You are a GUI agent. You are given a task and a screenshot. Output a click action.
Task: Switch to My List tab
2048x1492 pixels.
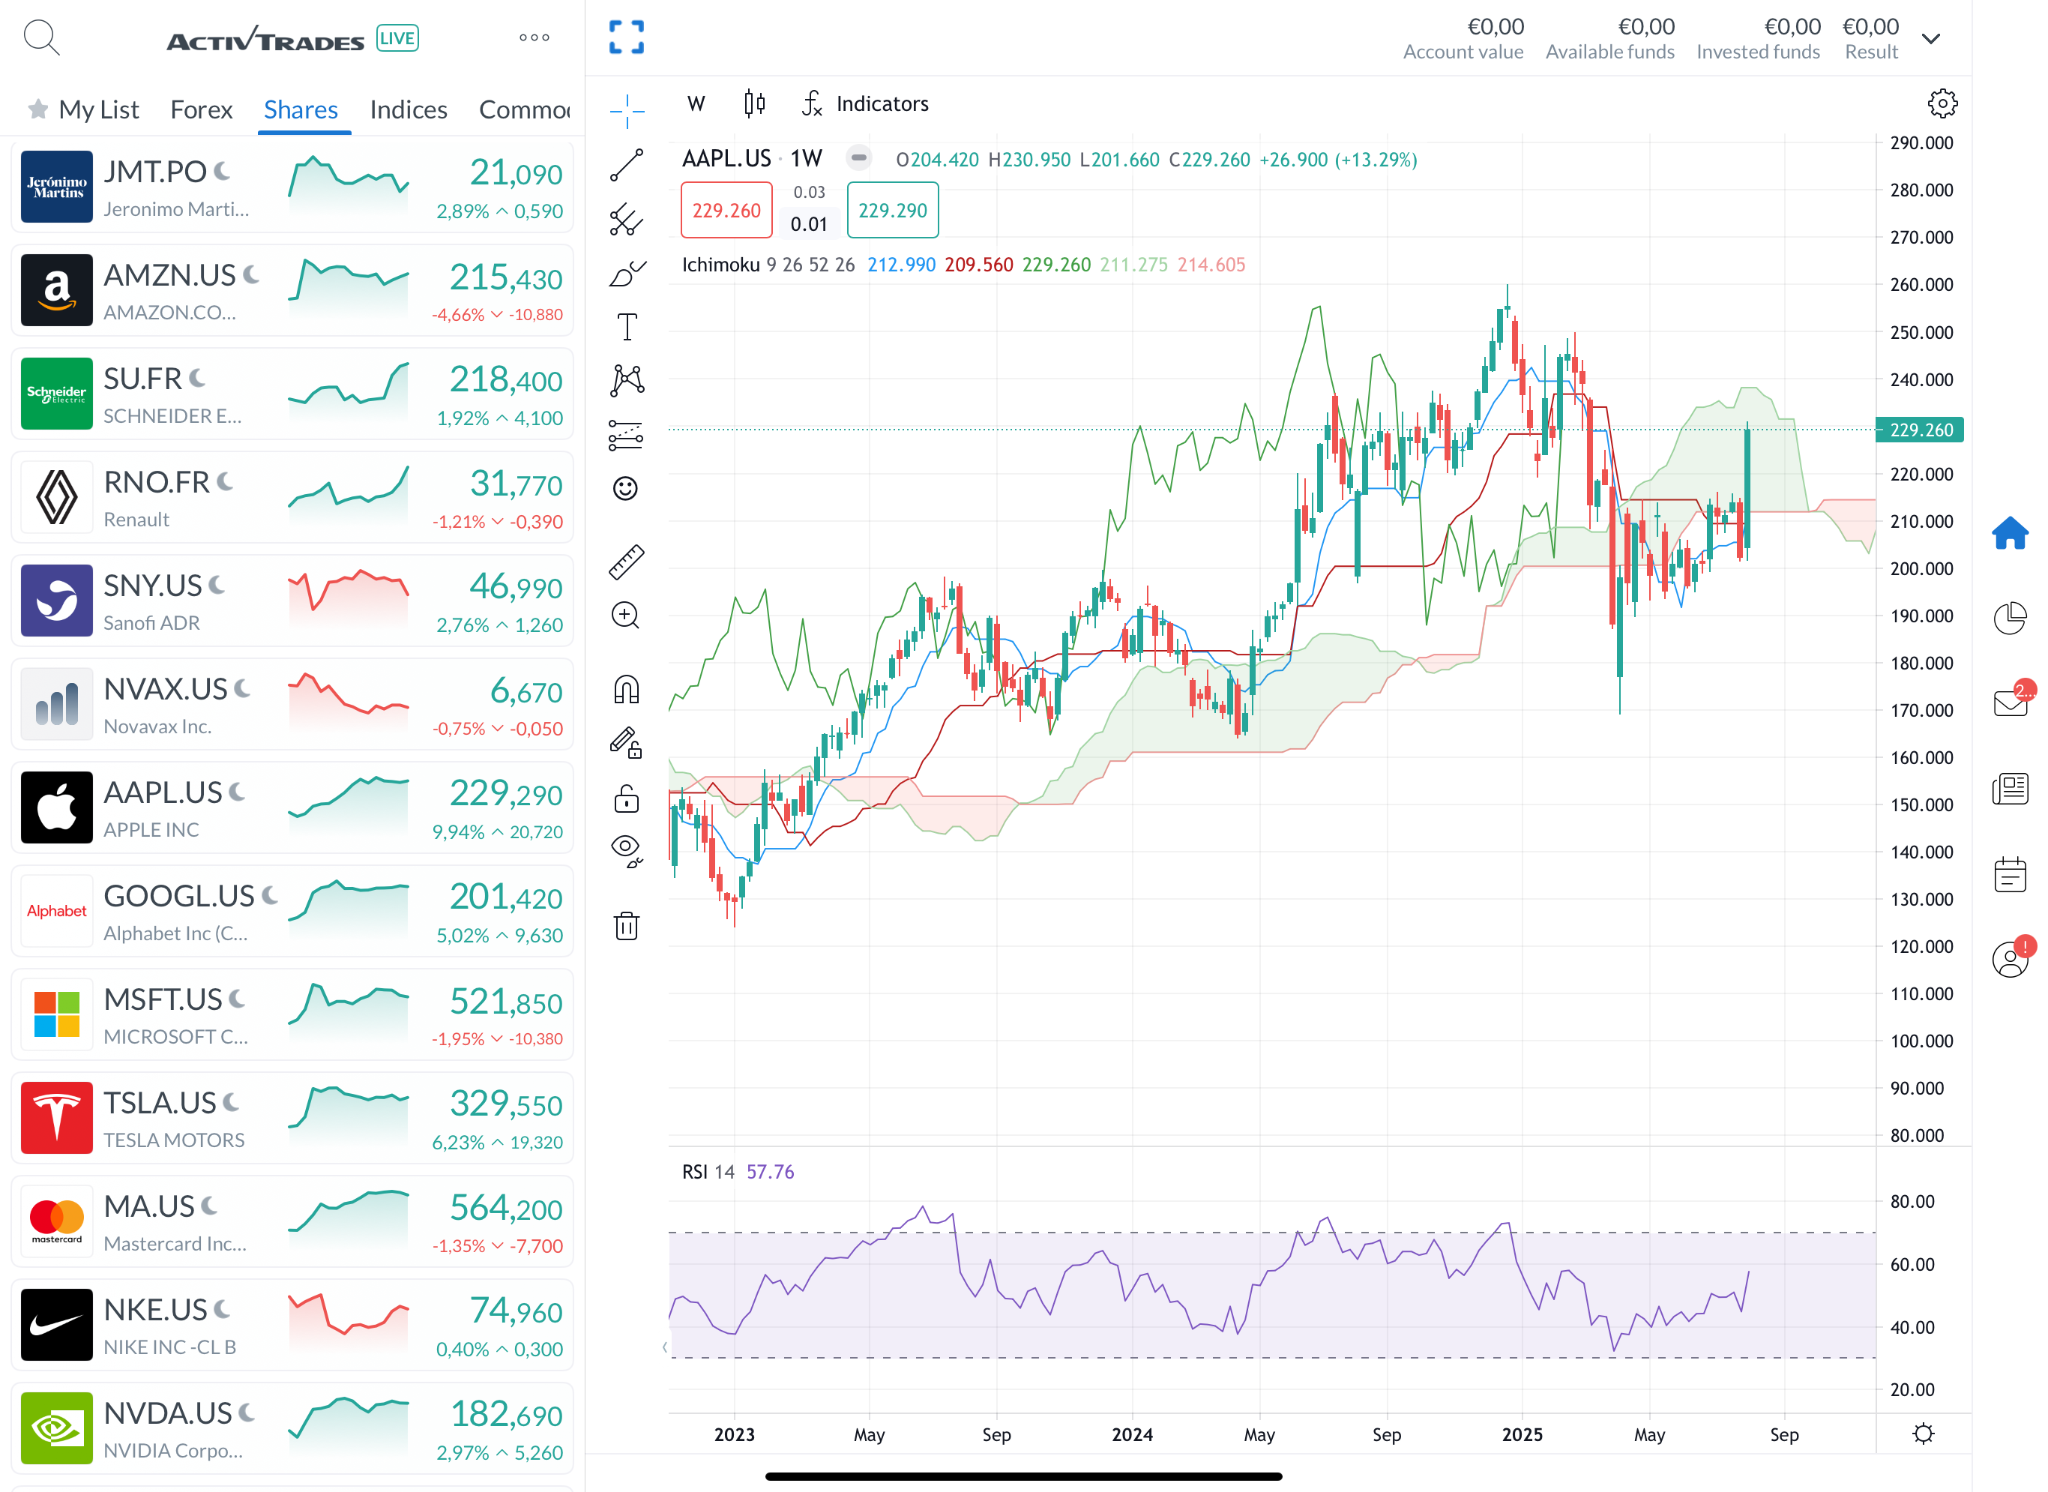coord(84,109)
